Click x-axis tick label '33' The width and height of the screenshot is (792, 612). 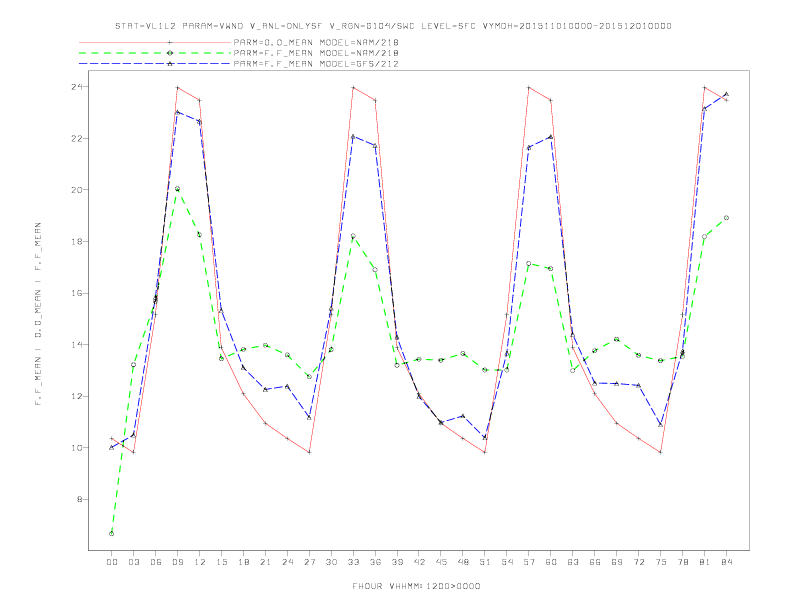pos(353,562)
